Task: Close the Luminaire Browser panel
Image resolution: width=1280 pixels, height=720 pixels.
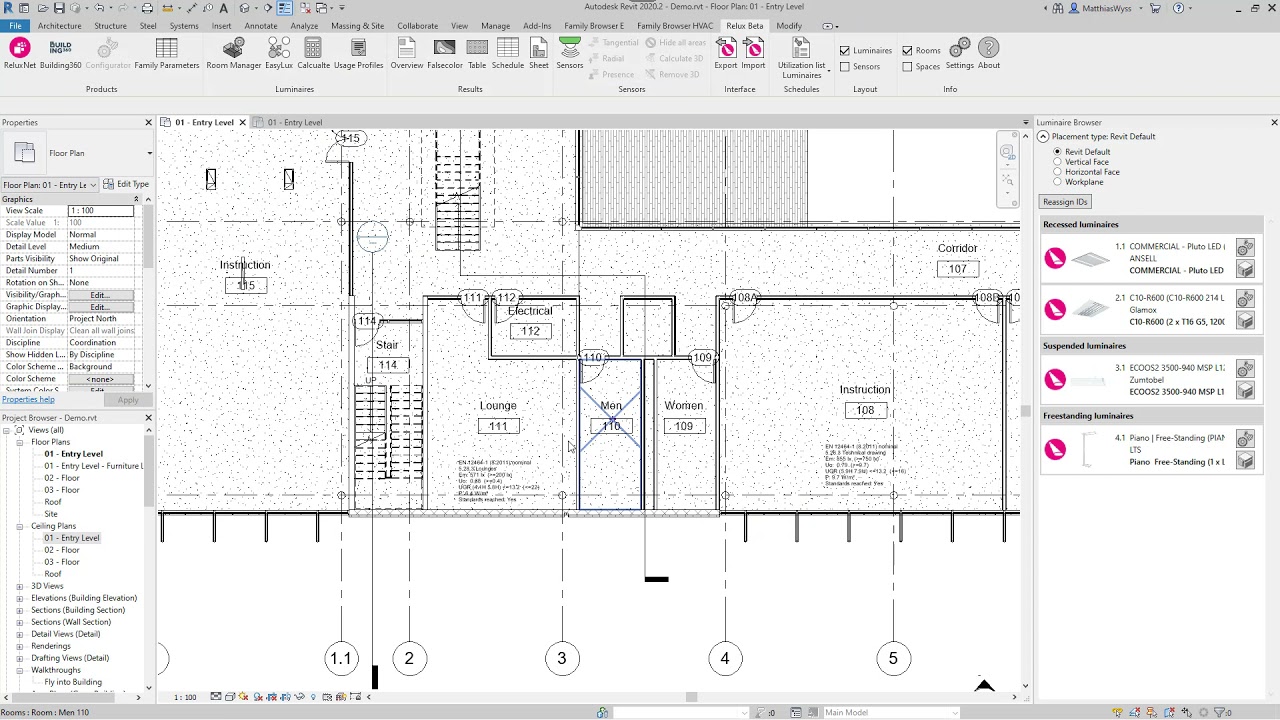Action: (1274, 122)
